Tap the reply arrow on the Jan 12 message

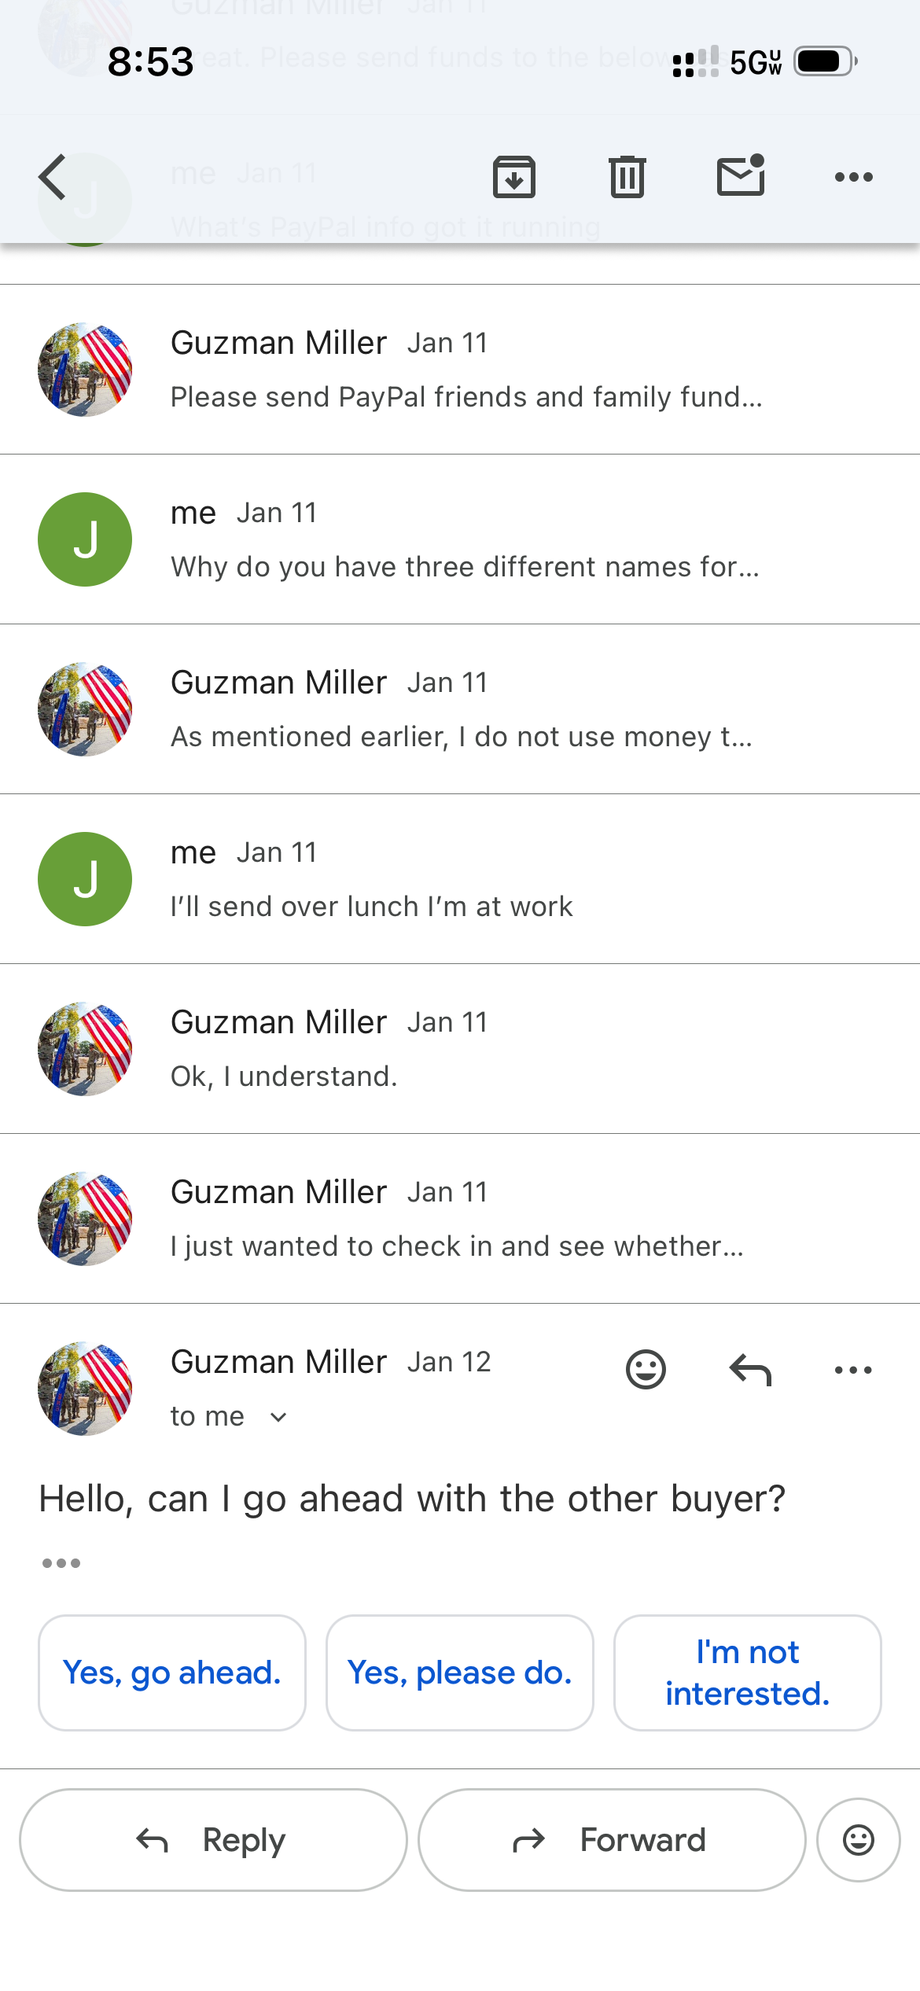click(750, 1369)
